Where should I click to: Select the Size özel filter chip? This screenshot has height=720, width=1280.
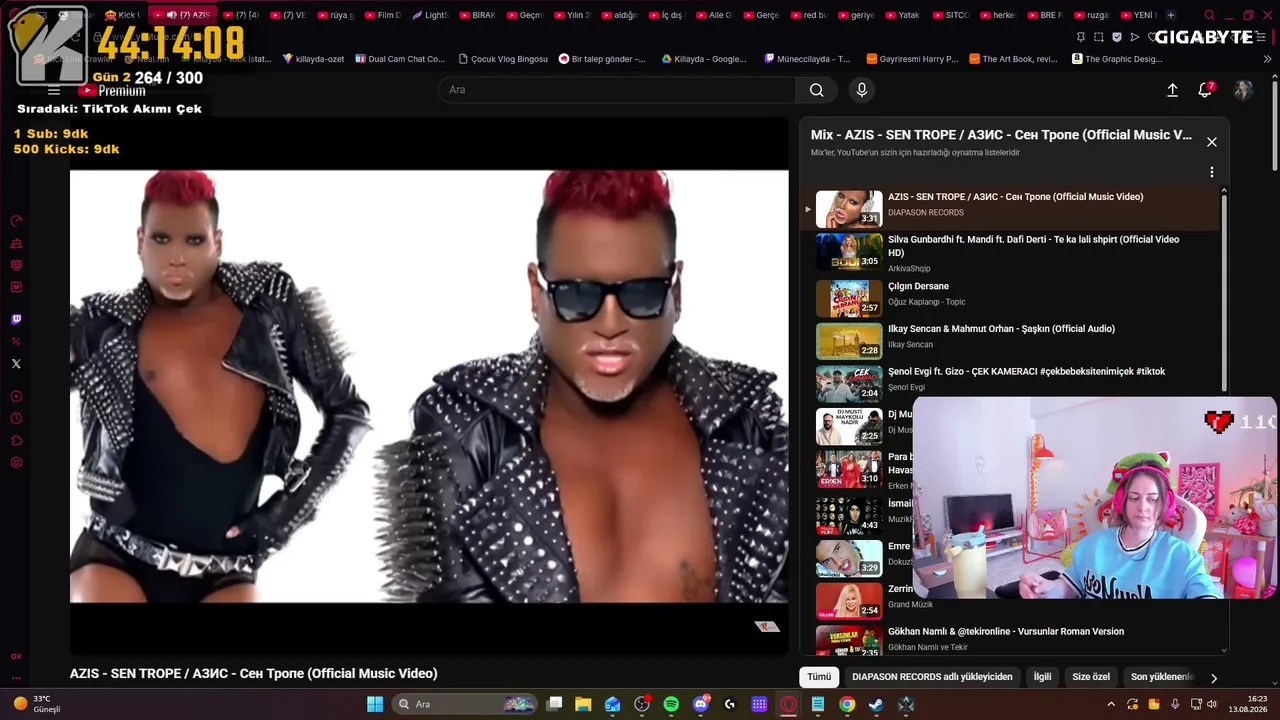coord(1091,677)
